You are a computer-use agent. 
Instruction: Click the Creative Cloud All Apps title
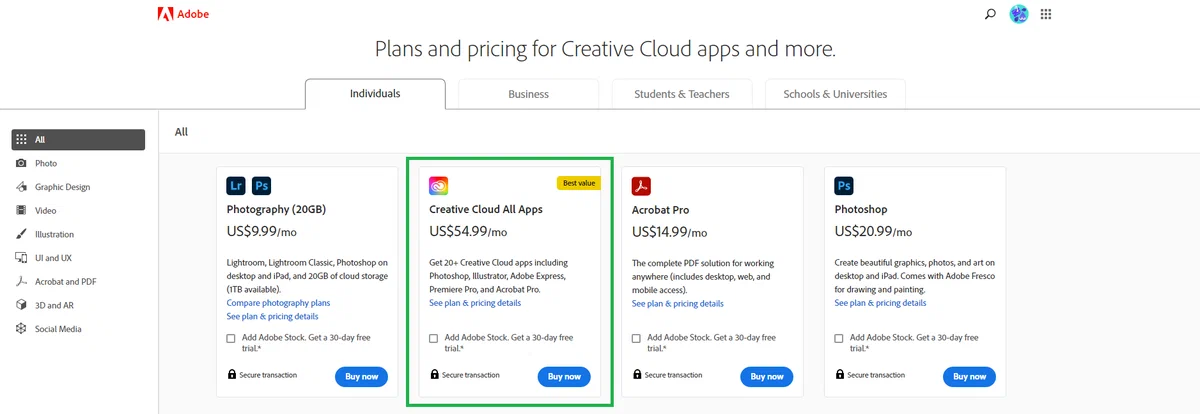486,210
